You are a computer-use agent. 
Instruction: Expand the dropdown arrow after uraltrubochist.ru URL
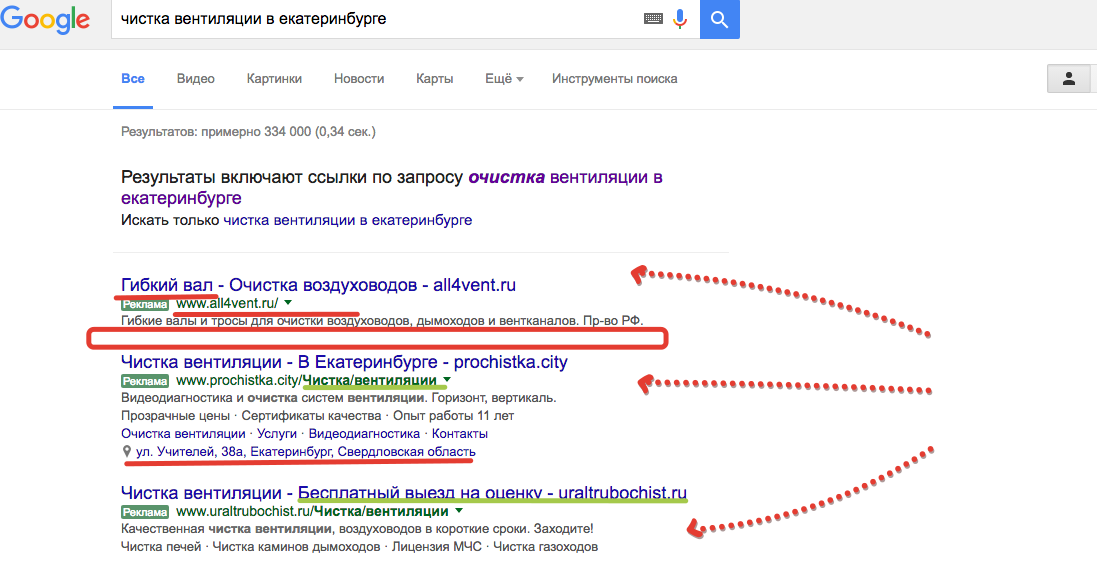click(458, 511)
